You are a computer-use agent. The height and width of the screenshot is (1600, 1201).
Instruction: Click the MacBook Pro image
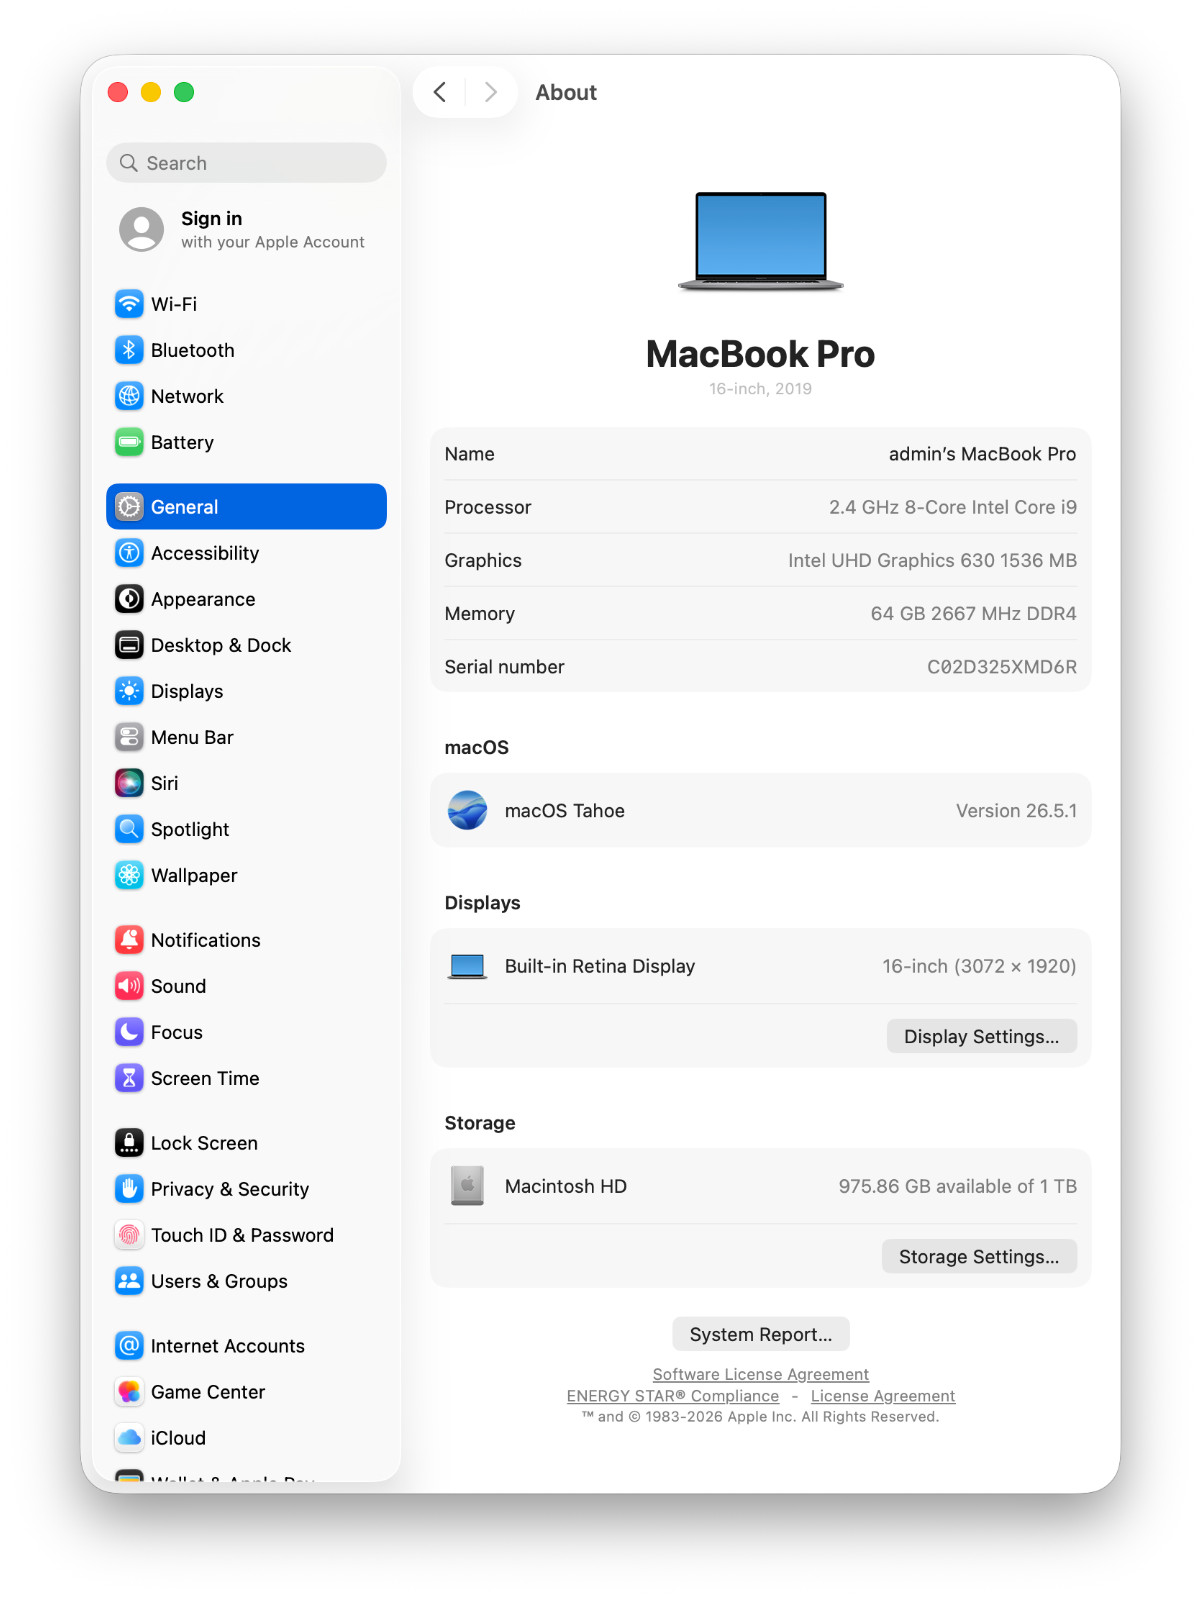pyautogui.click(x=761, y=241)
